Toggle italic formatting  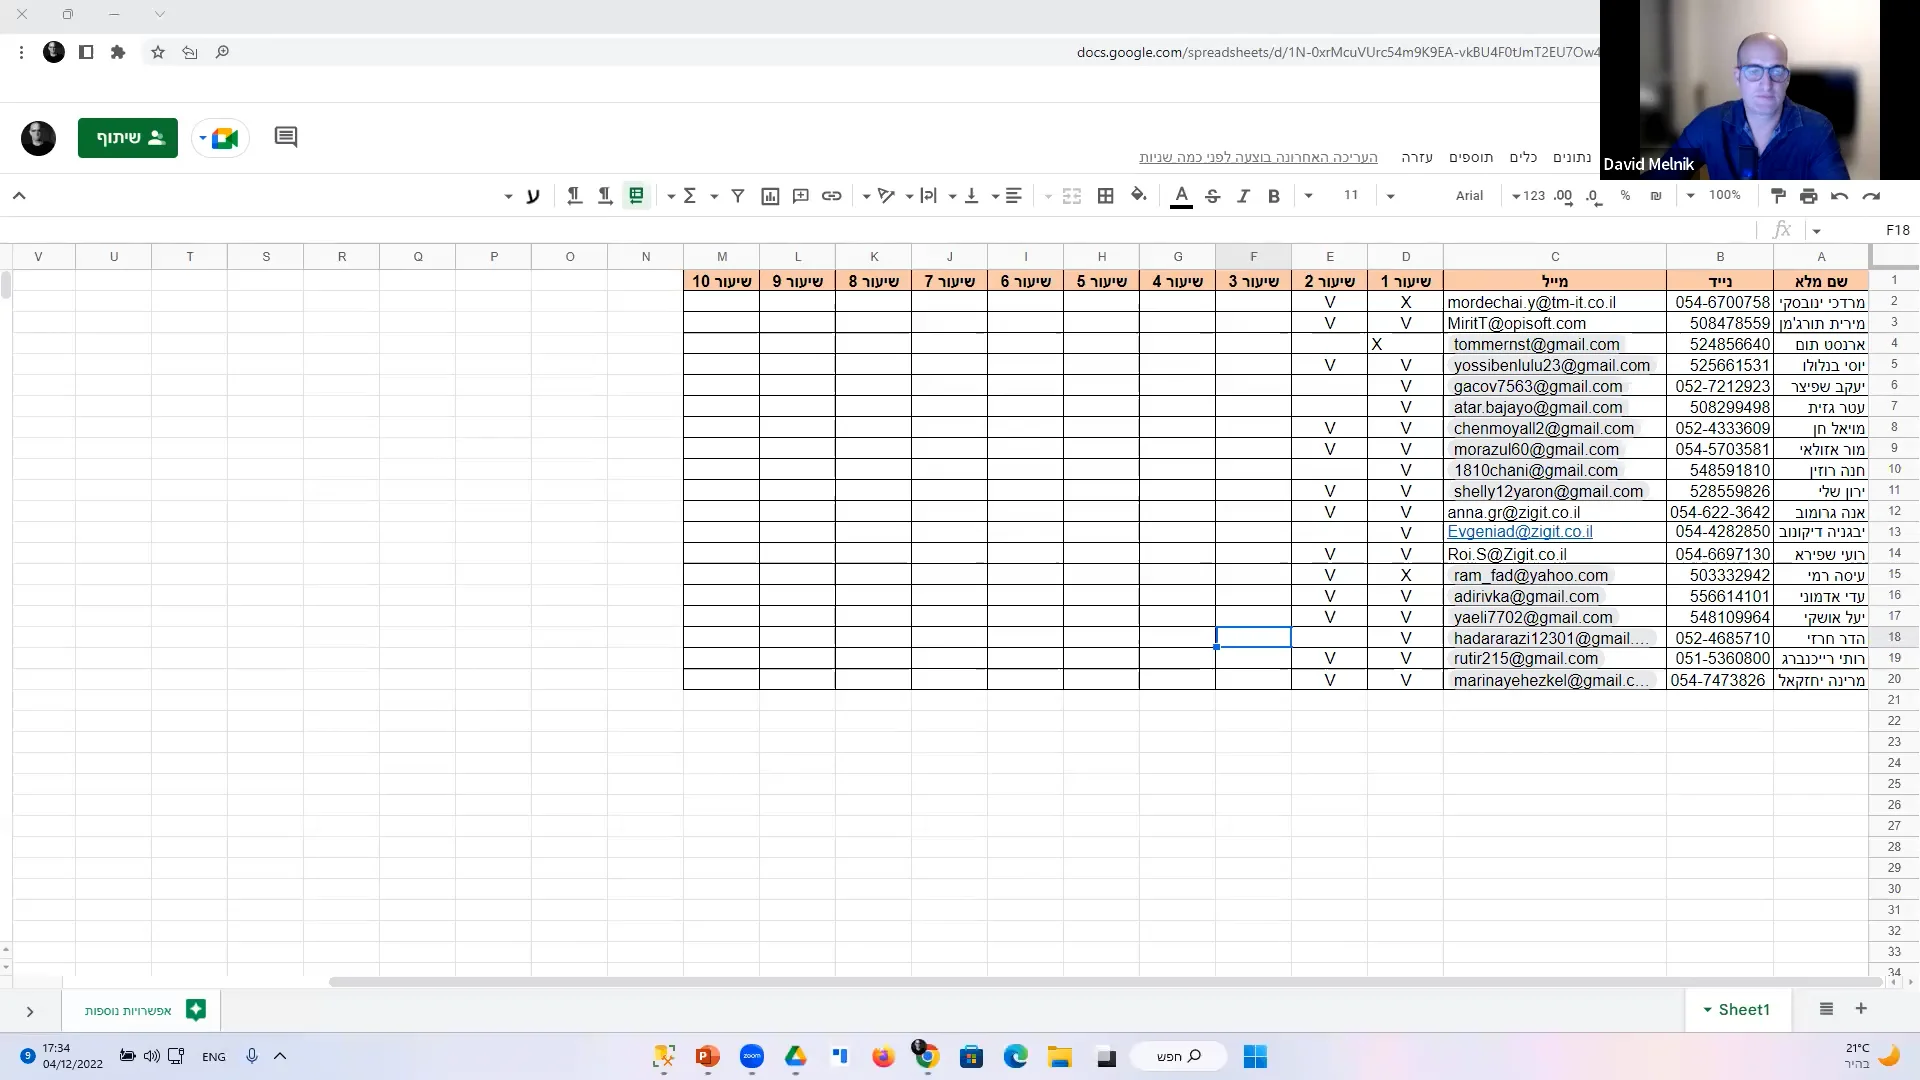coord(1243,196)
